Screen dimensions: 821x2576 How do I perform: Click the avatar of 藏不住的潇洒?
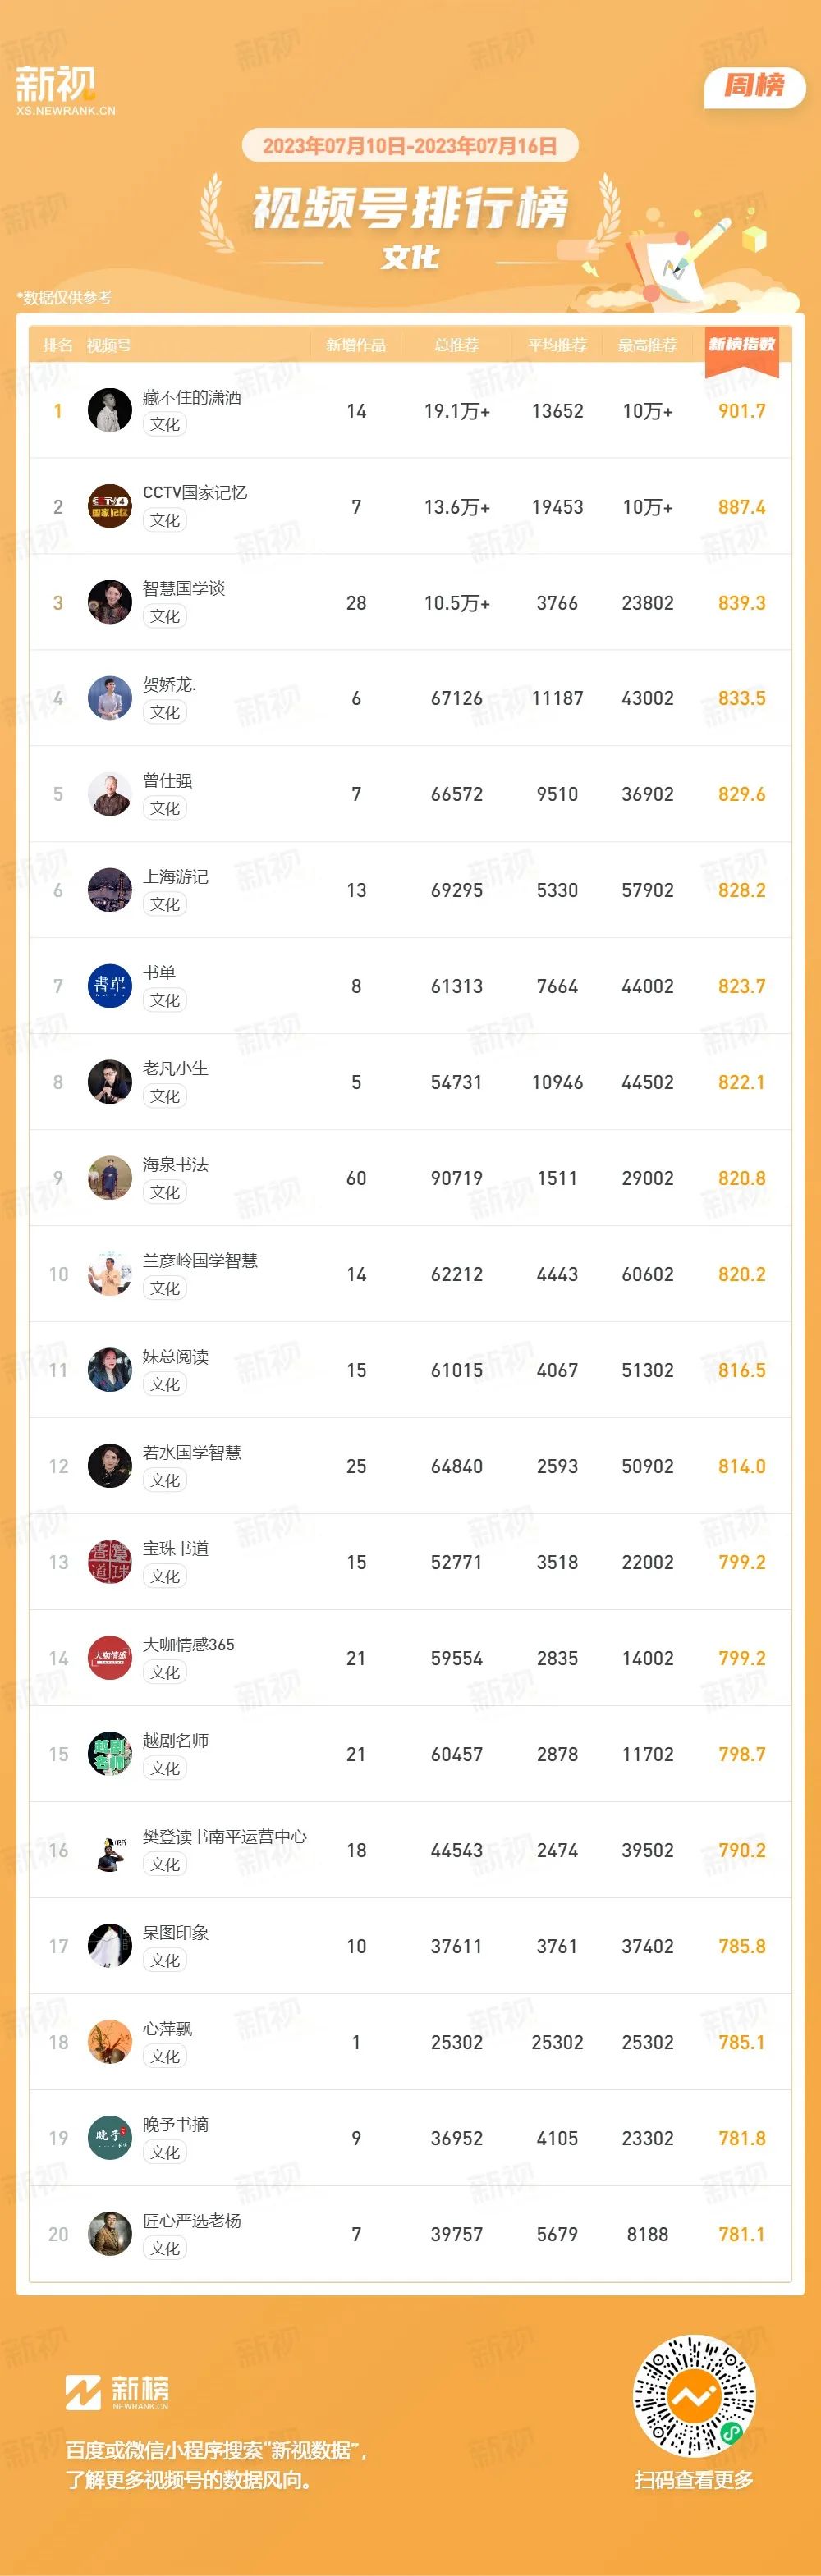[110, 410]
